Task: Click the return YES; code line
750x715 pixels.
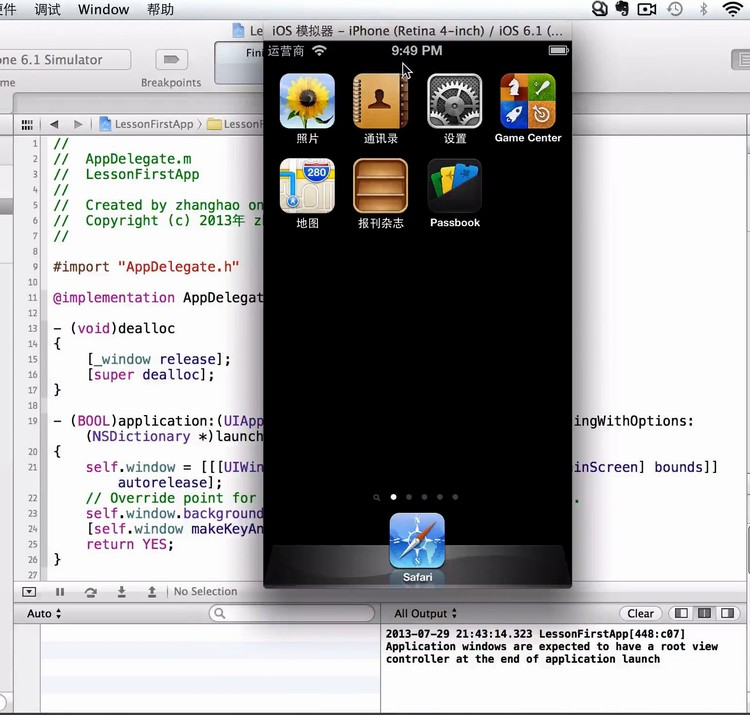Action: pyautogui.click(x=130, y=544)
